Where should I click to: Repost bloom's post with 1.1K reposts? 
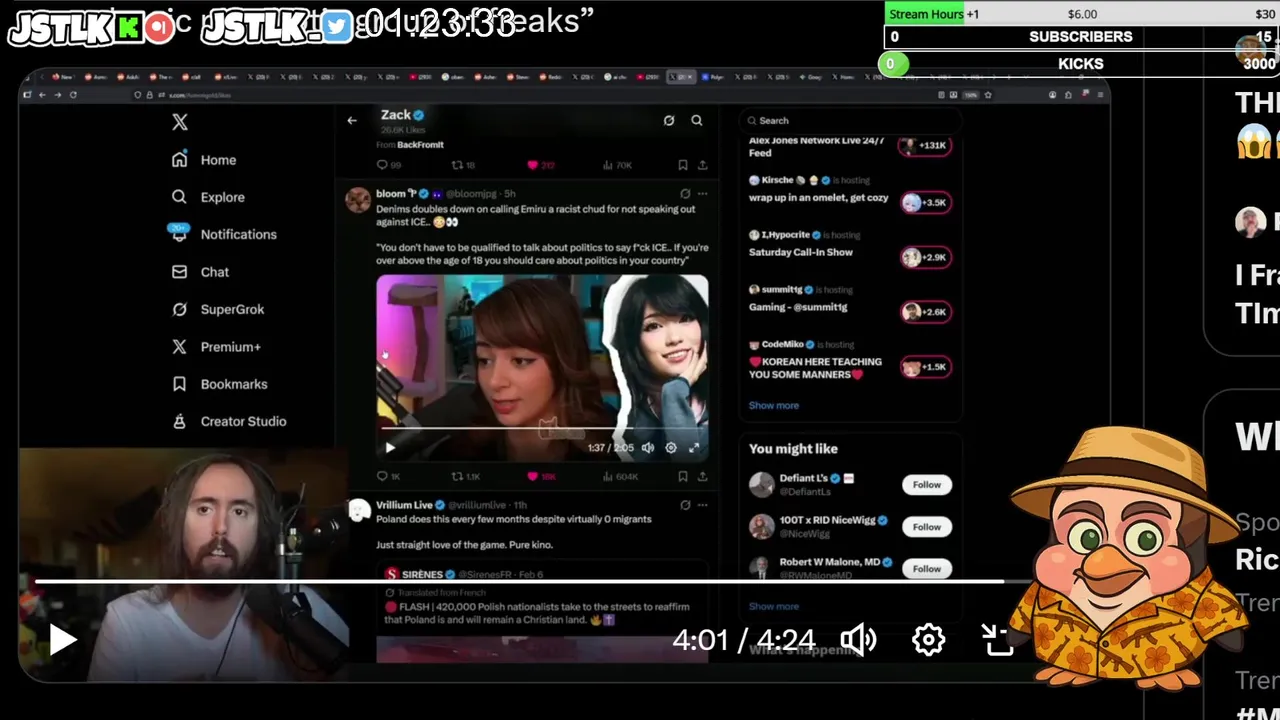(x=466, y=477)
